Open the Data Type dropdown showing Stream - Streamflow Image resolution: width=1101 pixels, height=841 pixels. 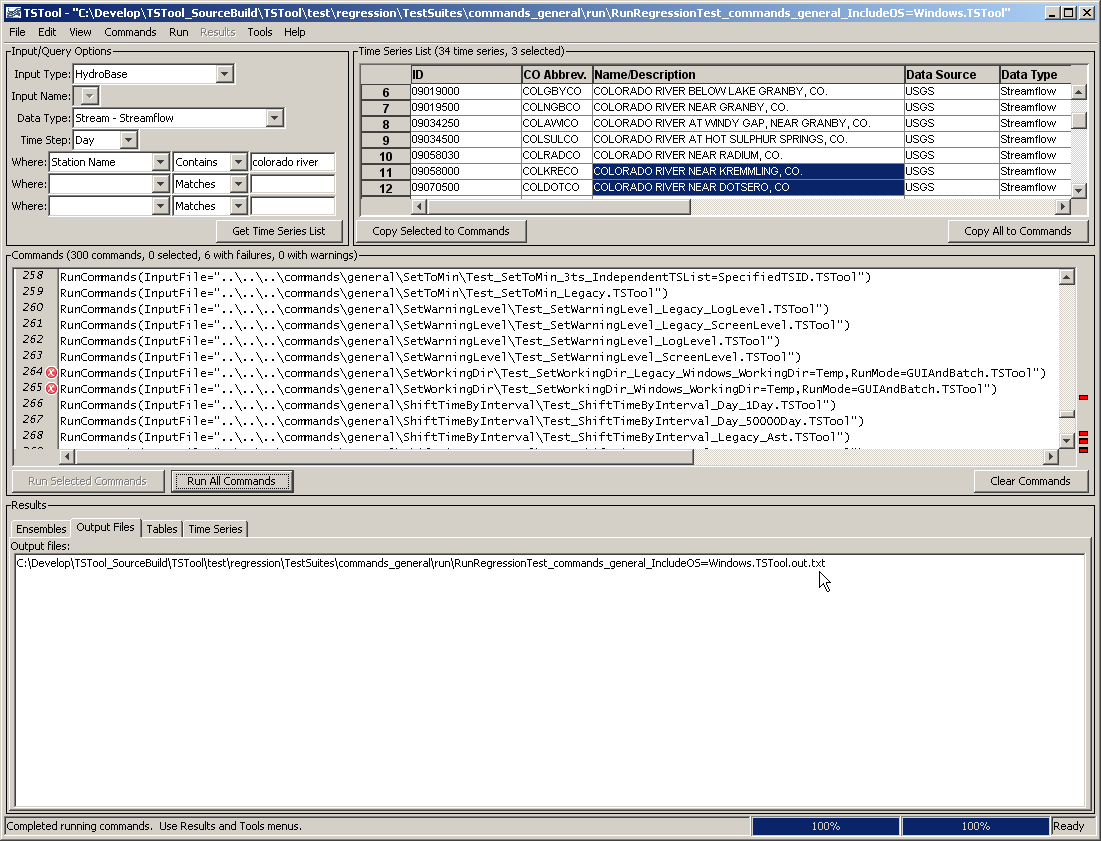[274, 117]
